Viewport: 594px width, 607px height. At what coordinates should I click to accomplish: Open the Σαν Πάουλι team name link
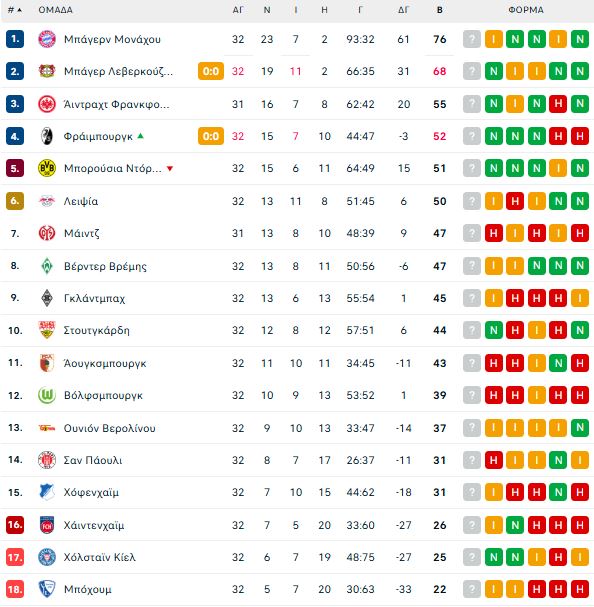[93, 460]
